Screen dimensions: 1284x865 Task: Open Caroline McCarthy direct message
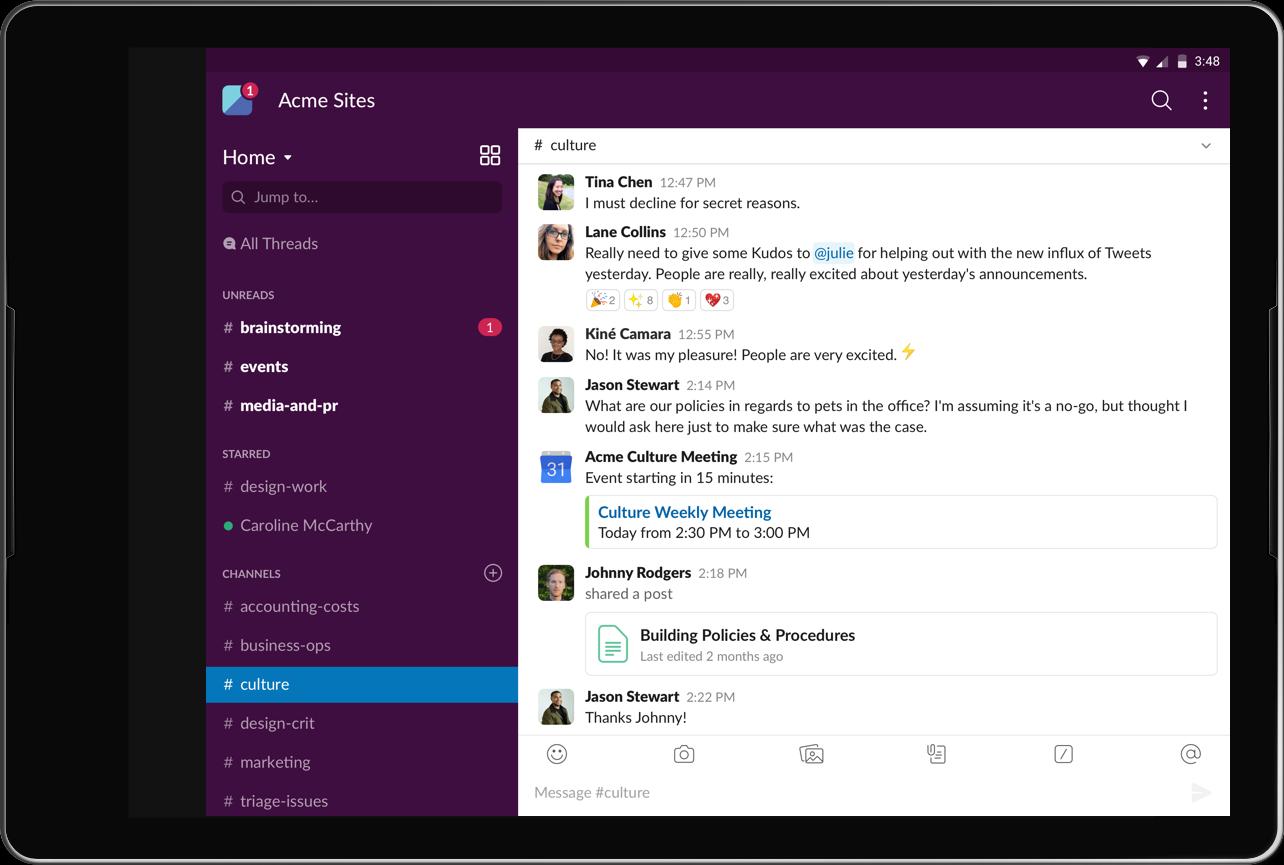(x=362, y=525)
